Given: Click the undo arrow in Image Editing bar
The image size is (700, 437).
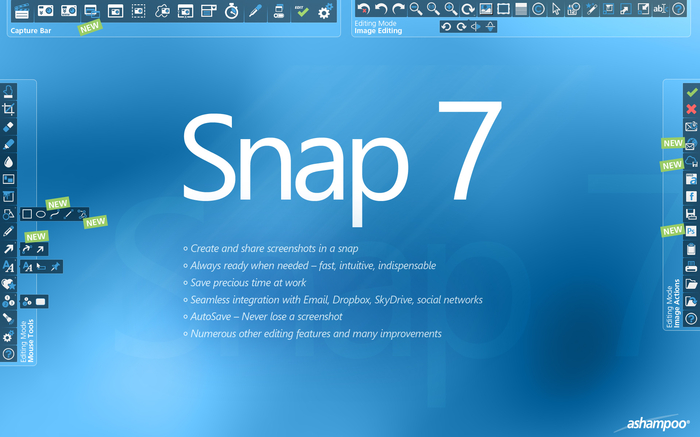Looking at the screenshot, I should 381,9.
